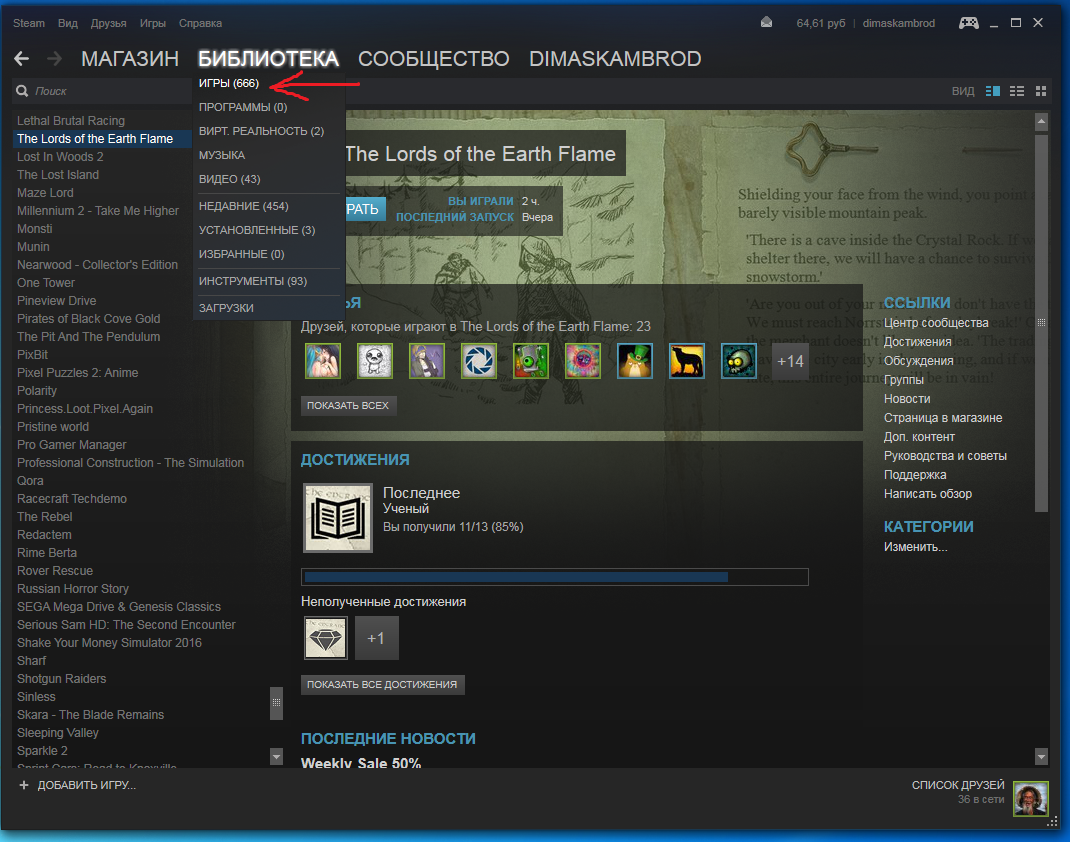
Task: Select Lethal Brutal Racing in game list
Action: click(x=70, y=121)
